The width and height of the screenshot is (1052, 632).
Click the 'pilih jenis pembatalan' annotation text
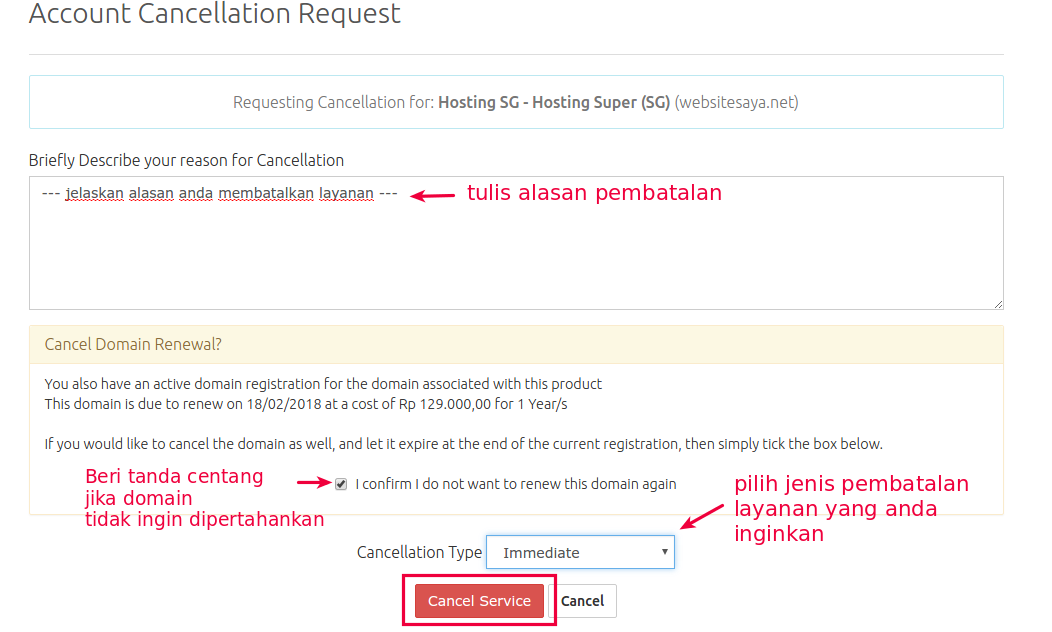[x=851, y=484]
